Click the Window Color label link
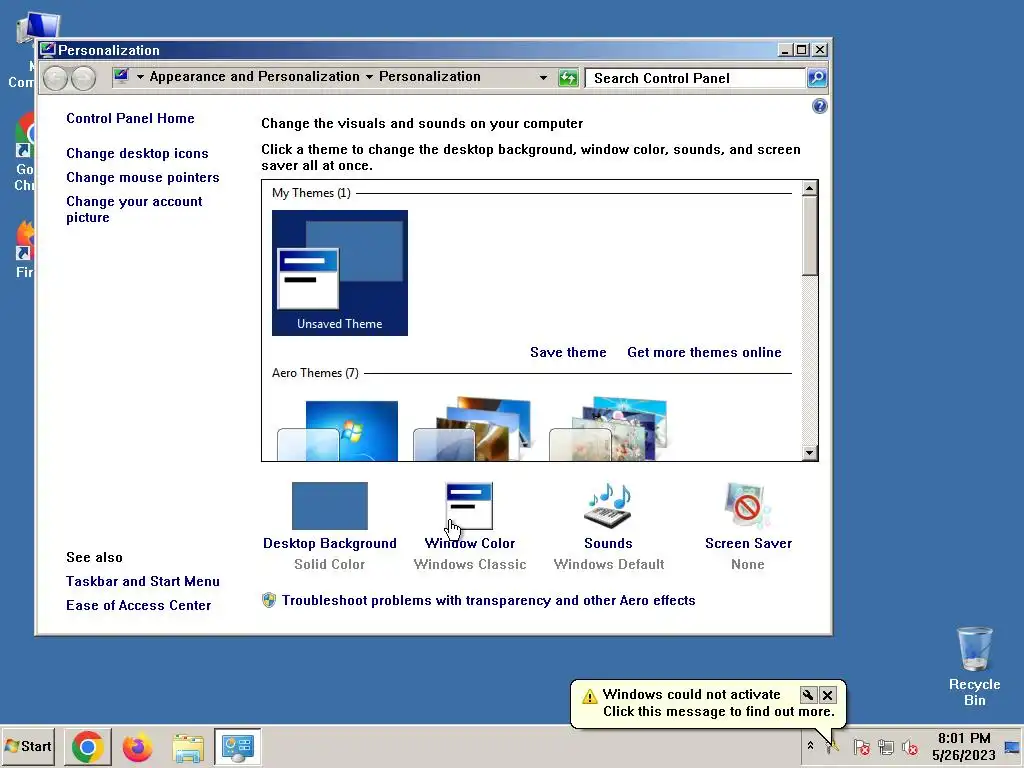This screenshot has height=768, width=1024. (470, 543)
